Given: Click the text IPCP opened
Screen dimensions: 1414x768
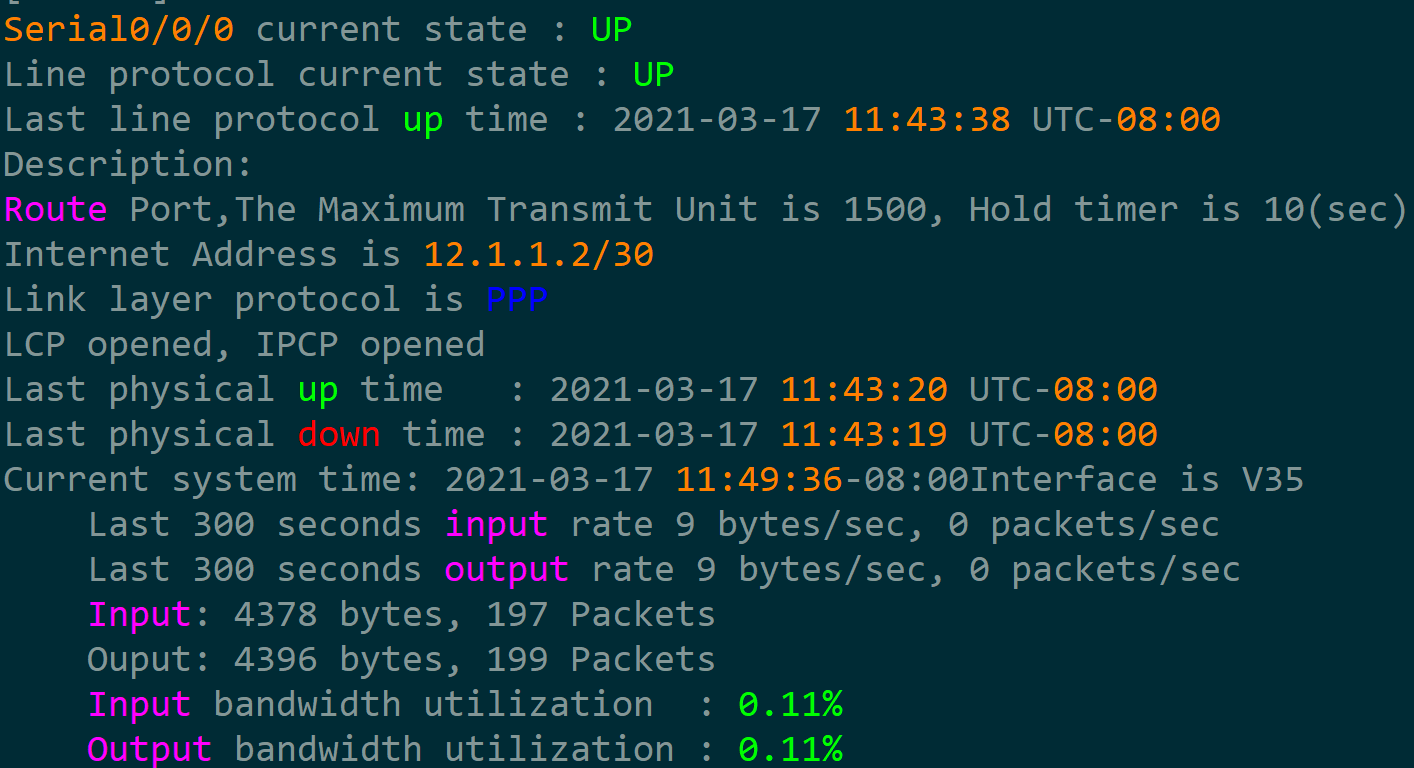Looking at the screenshot, I should 370,344.
